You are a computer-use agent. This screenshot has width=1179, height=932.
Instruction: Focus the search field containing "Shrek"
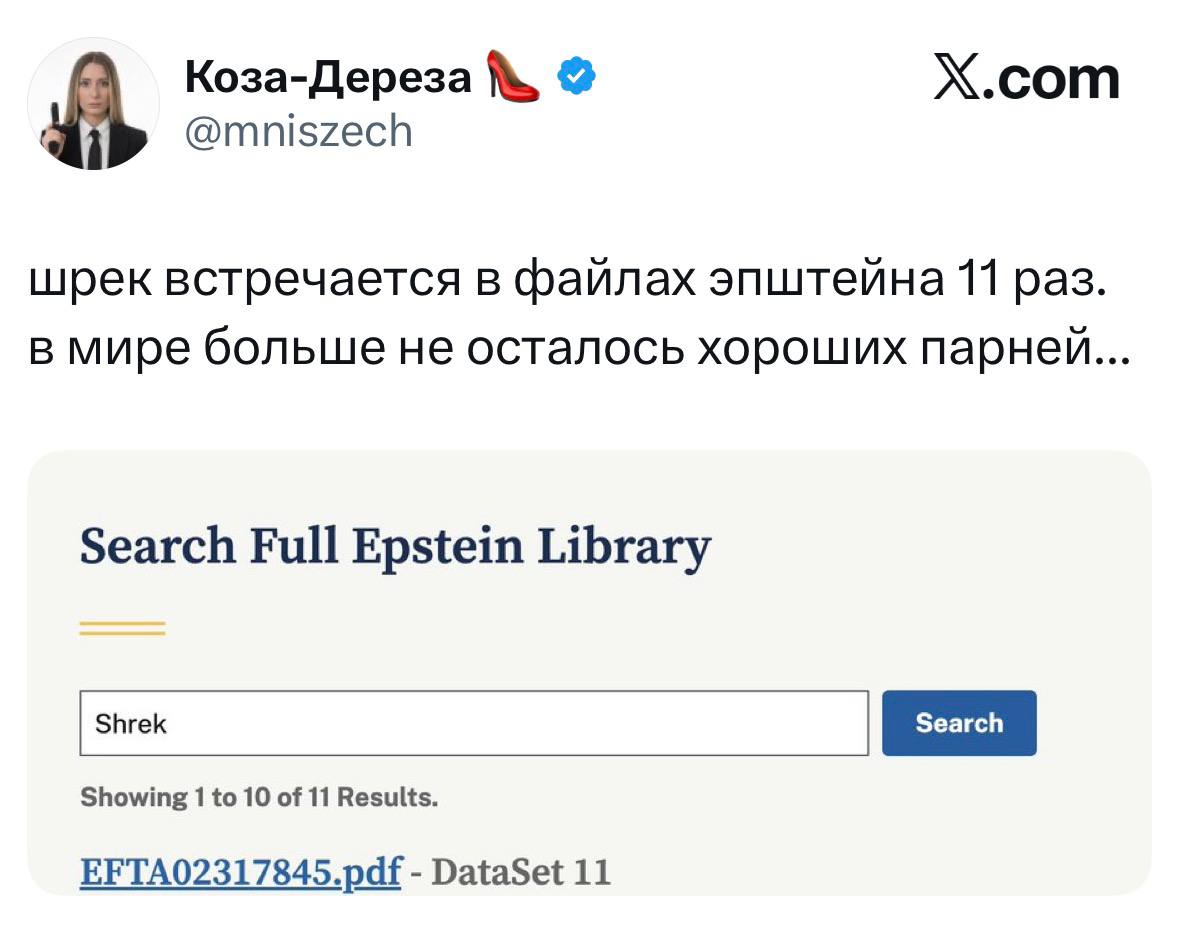pyautogui.click(x=473, y=723)
